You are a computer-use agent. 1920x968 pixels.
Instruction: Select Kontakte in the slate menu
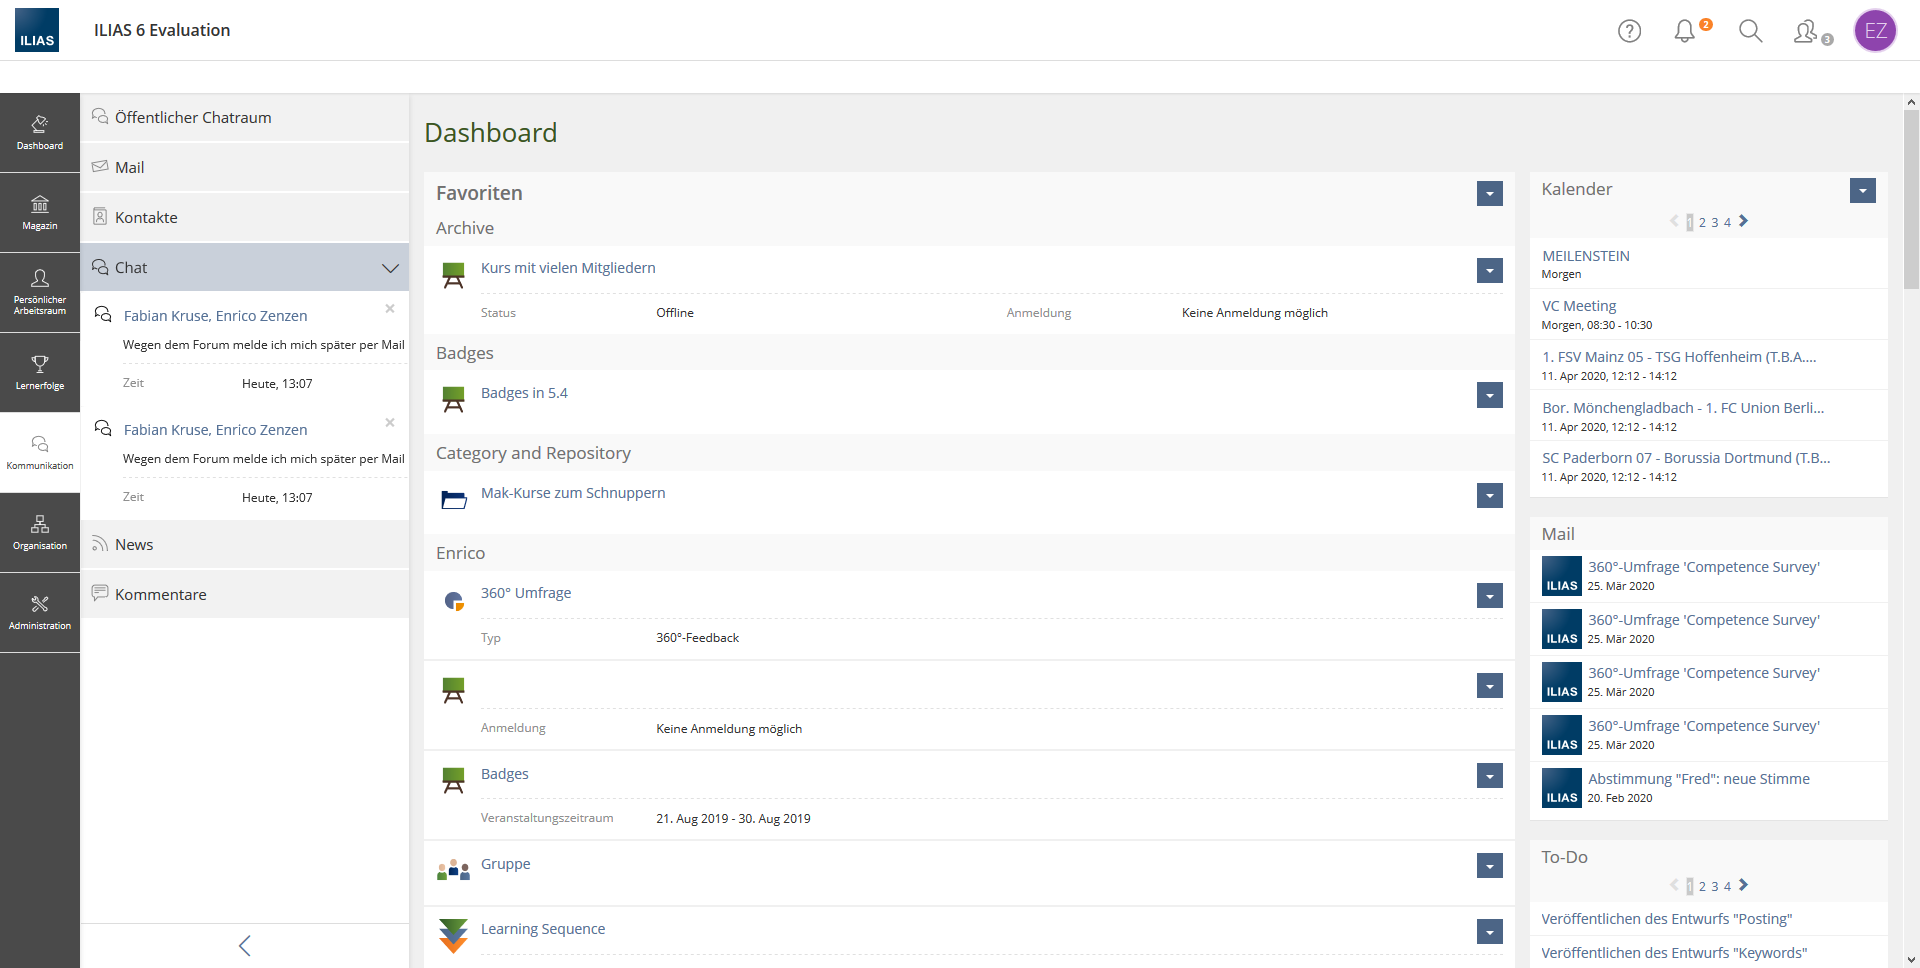click(146, 218)
